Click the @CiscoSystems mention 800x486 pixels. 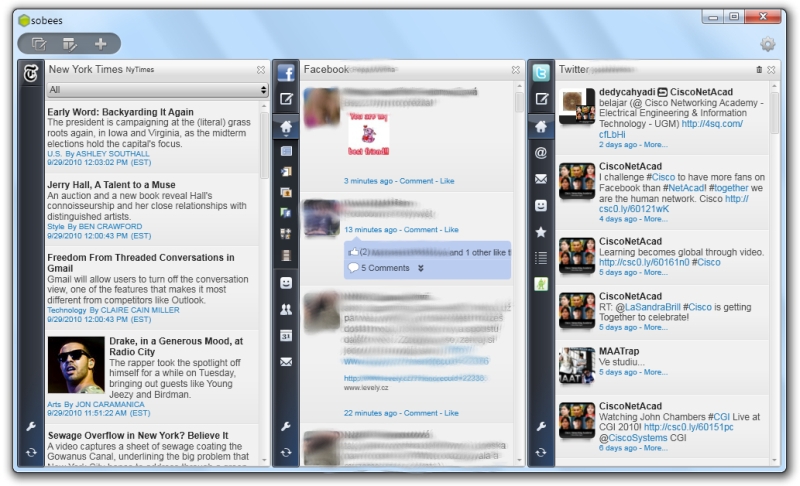pyautogui.click(x=633, y=438)
